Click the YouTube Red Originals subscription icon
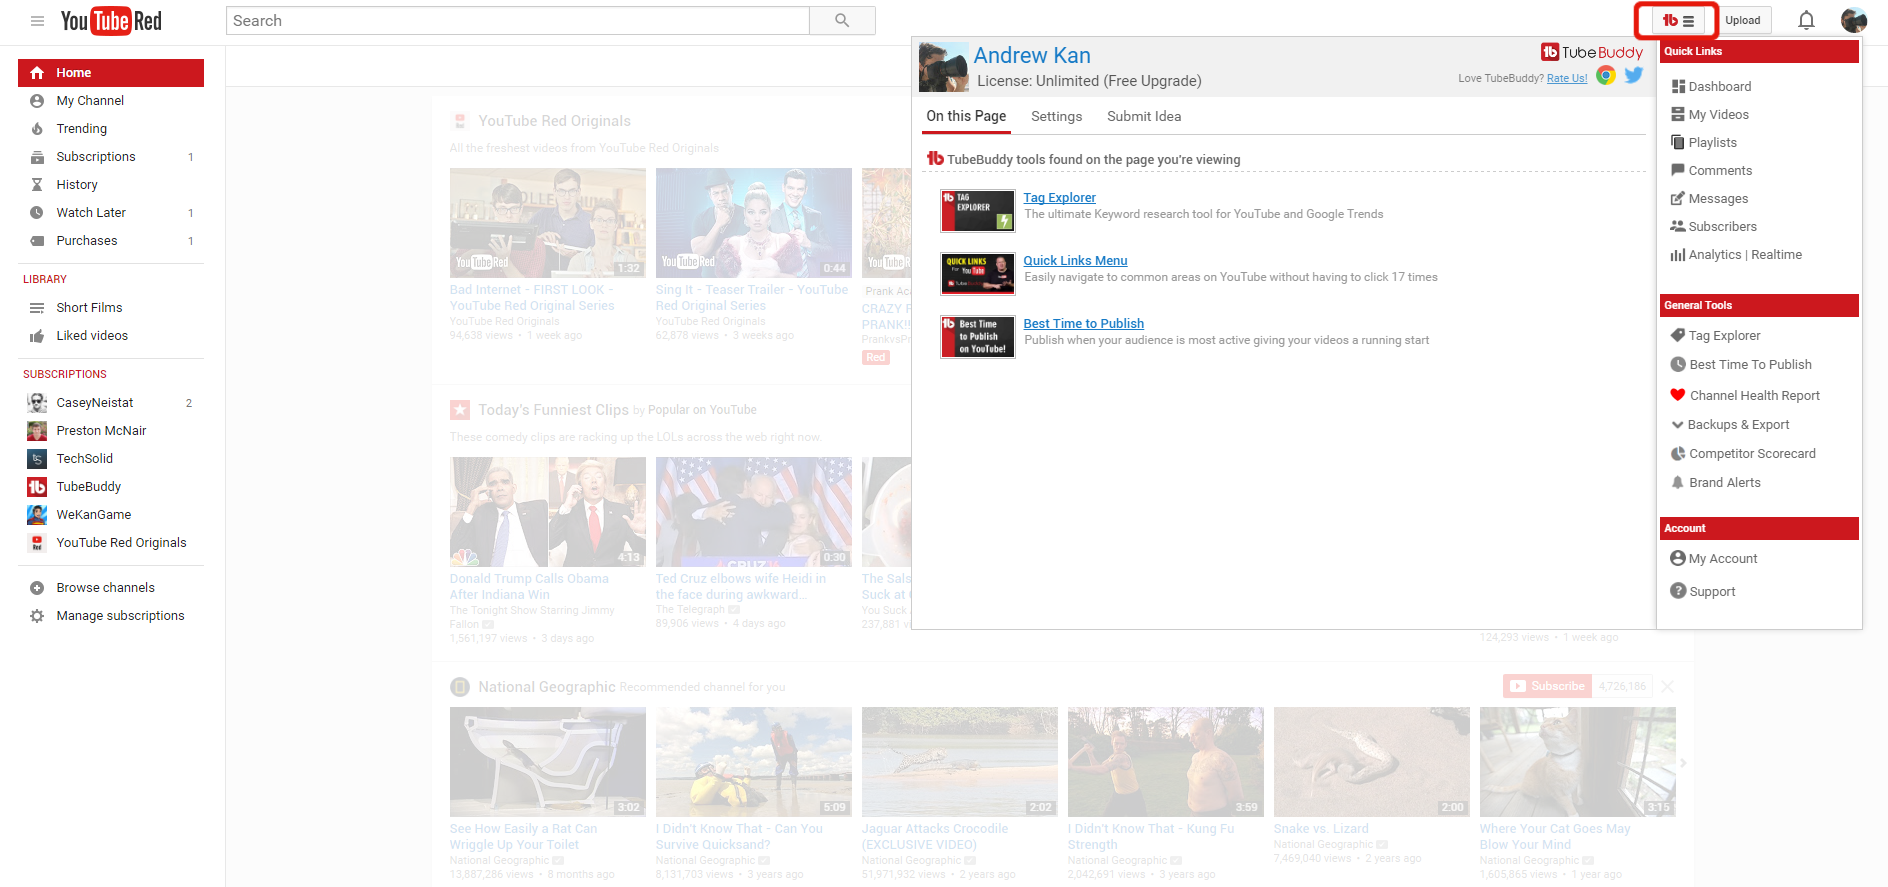The height and width of the screenshot is (887, 1888). coord(37,543)
